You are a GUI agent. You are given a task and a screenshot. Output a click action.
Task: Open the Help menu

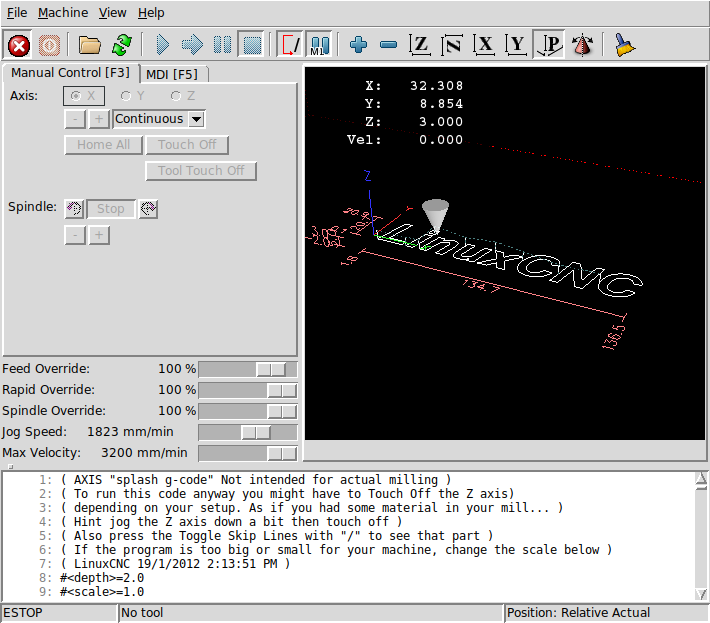(x=151, y=13)
